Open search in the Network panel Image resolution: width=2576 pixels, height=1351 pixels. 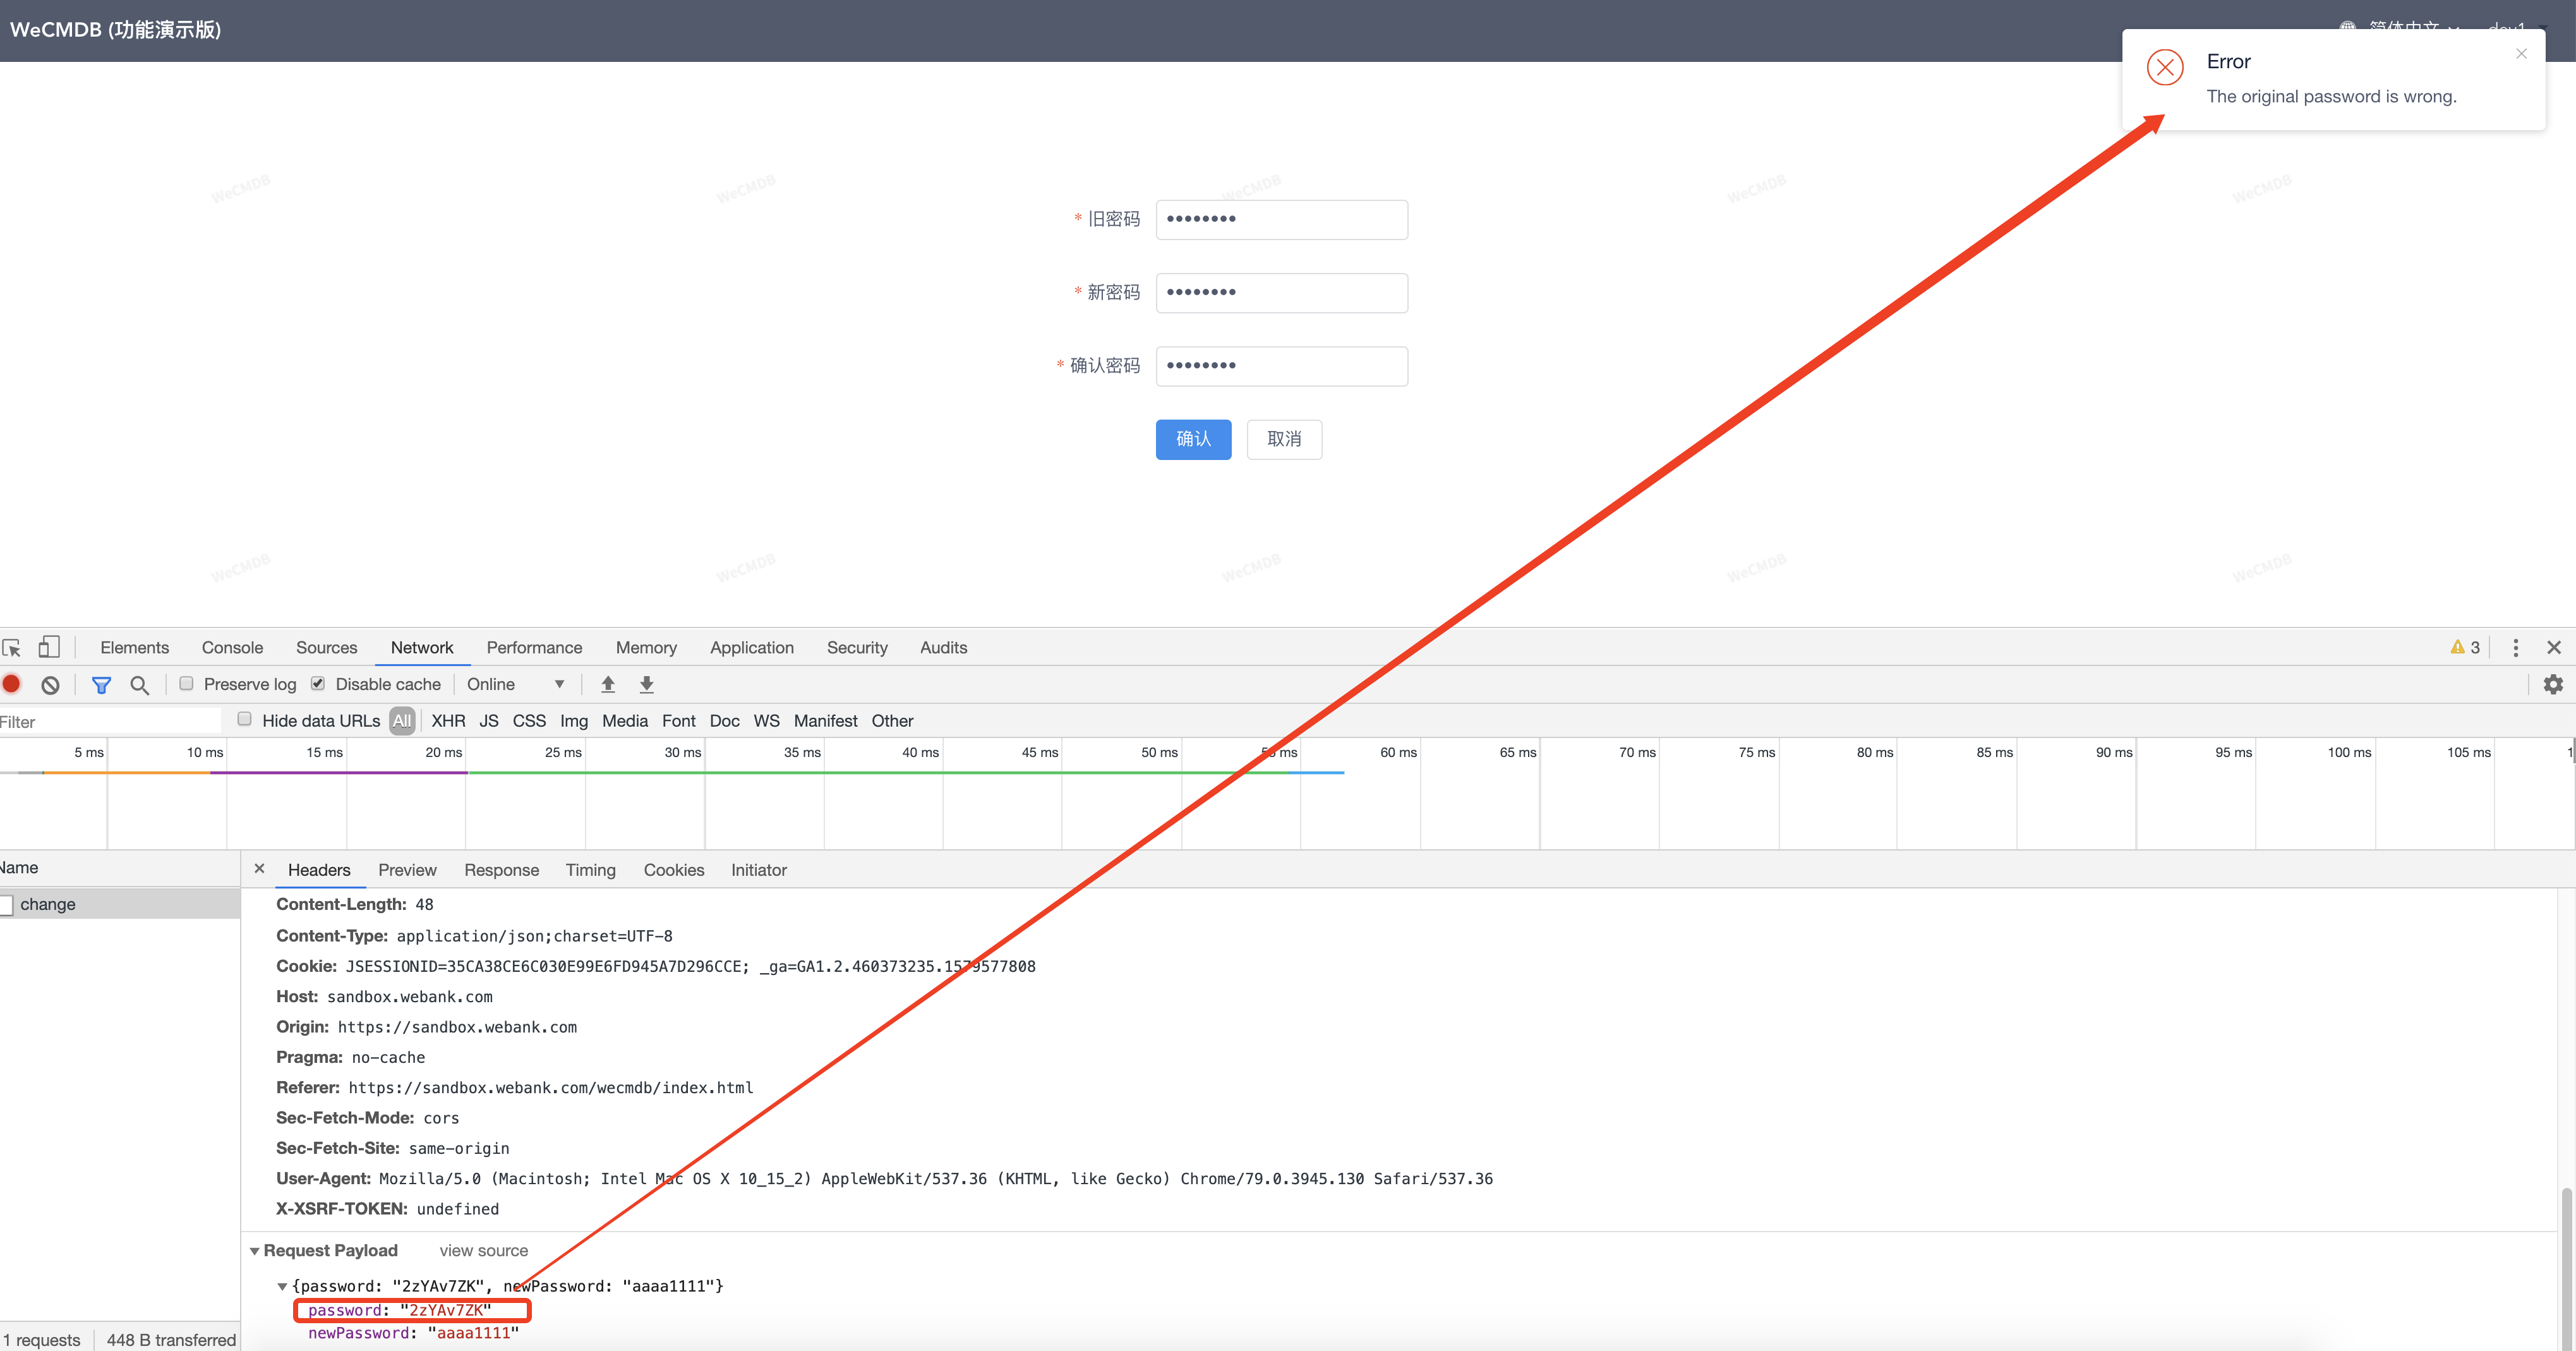[x=139, y=684]
